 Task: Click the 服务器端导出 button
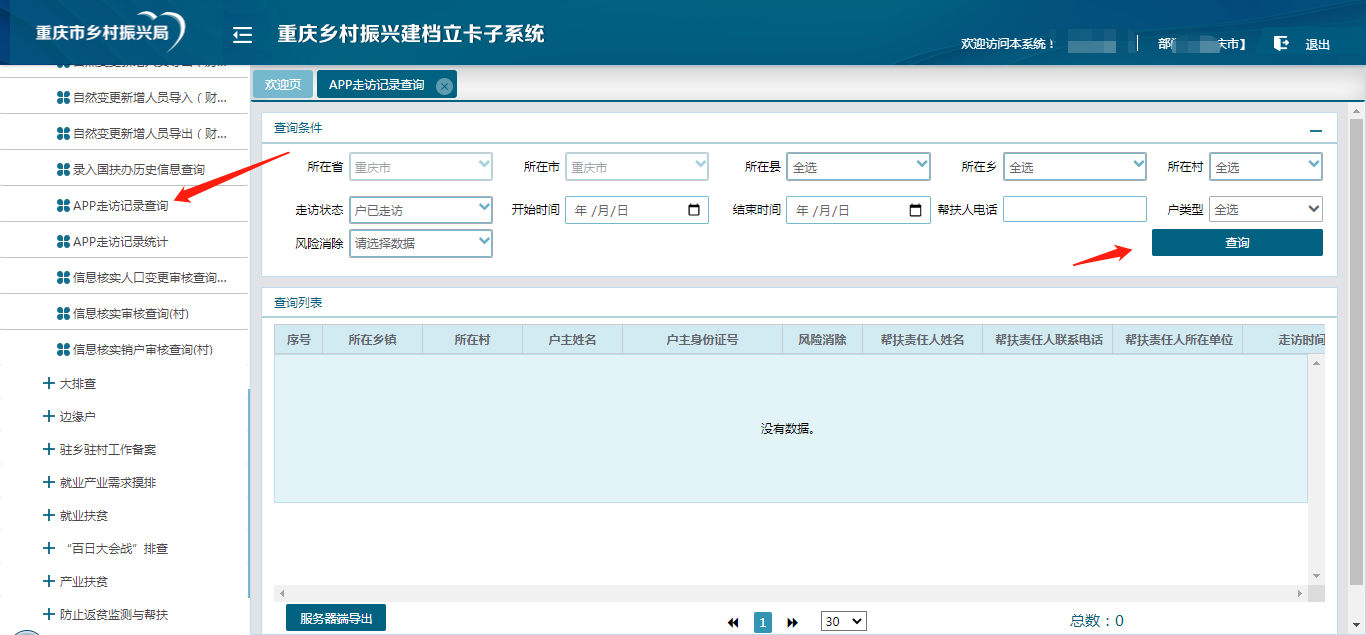[336, 619]
